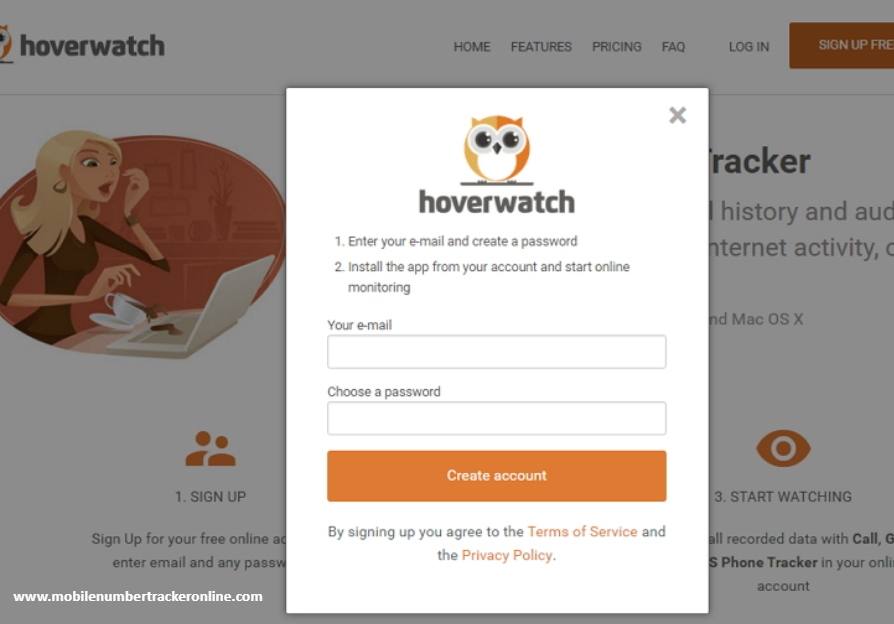Go to the FEATURES page

541,47
